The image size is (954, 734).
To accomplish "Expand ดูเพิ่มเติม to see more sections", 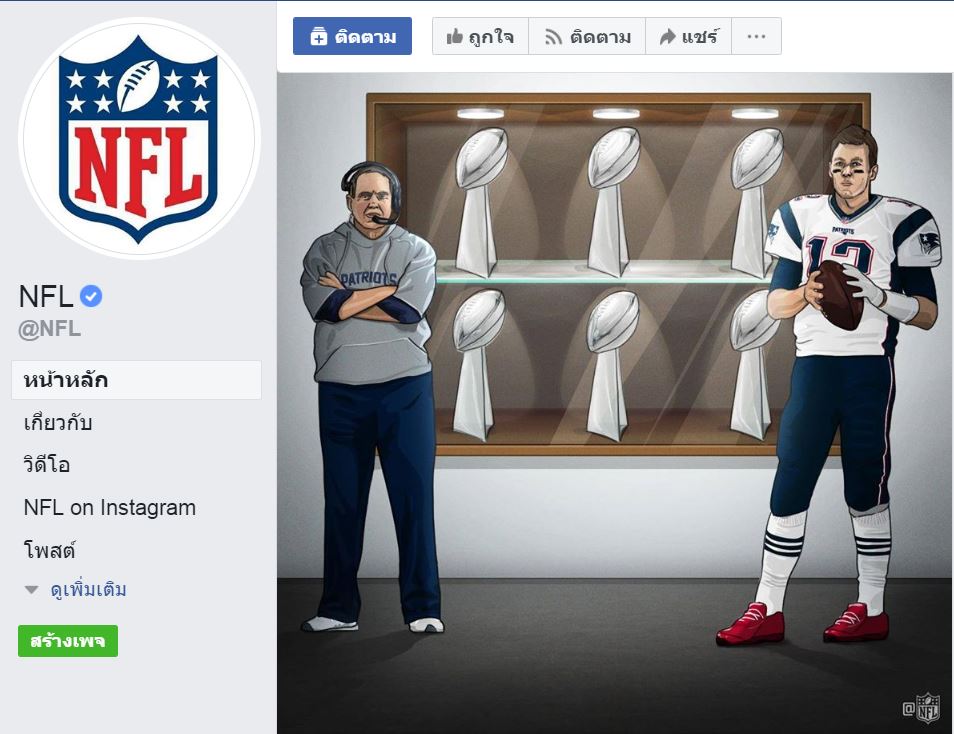I will 88,589.
